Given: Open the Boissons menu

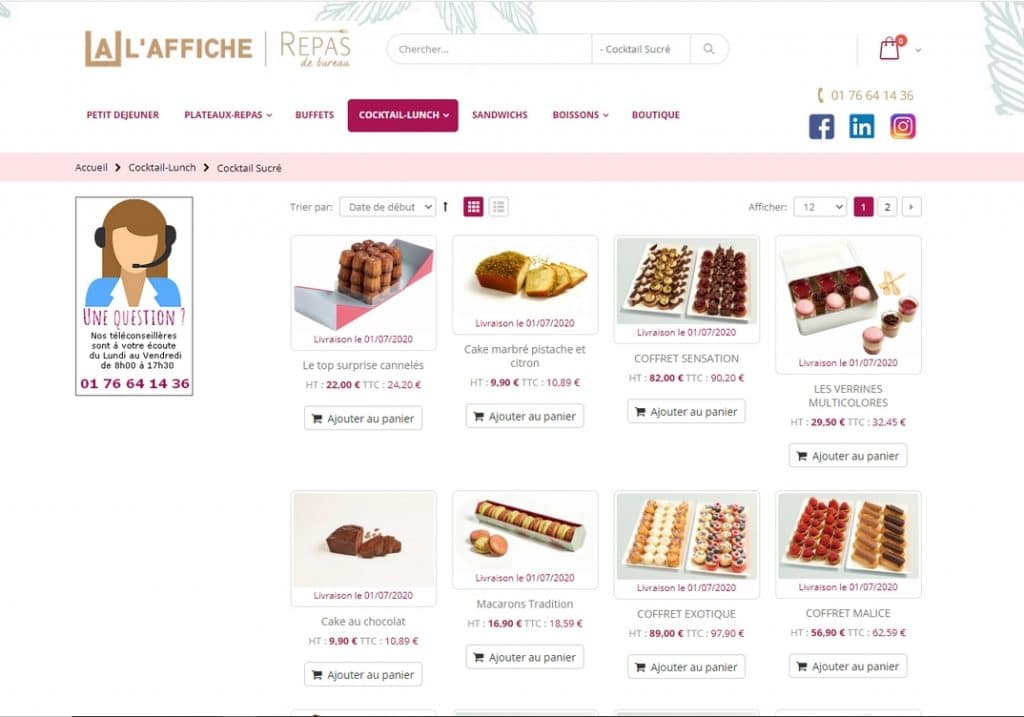Looking at the screenshot, I should (x=581, y=115).
